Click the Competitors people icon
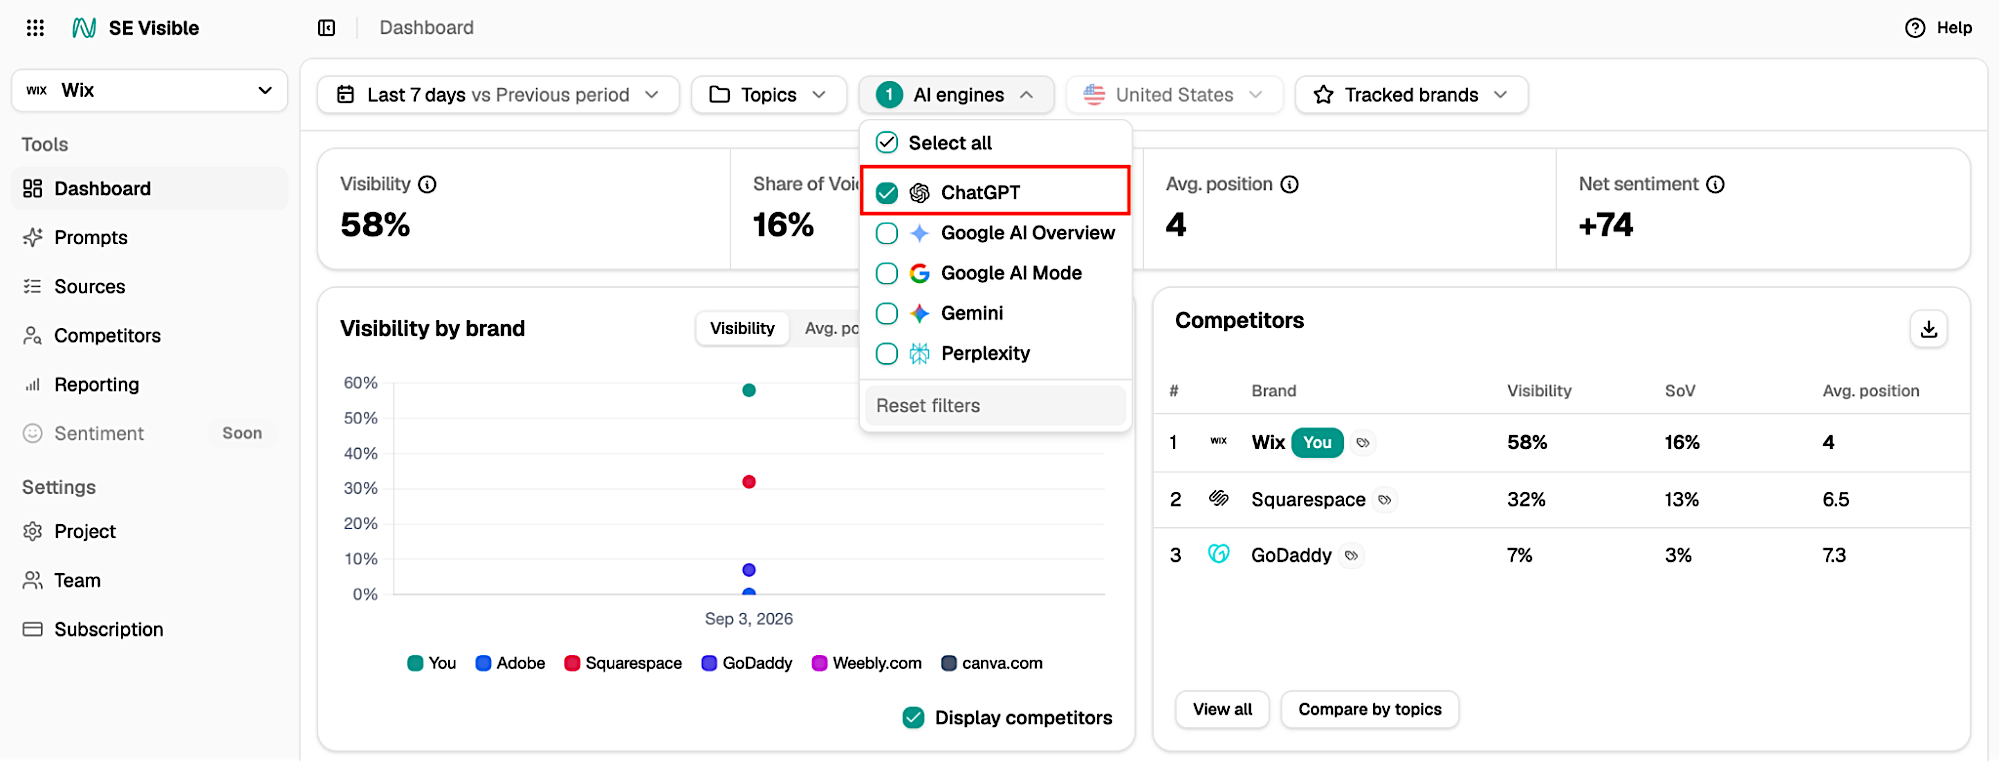 tap(33, 335)
